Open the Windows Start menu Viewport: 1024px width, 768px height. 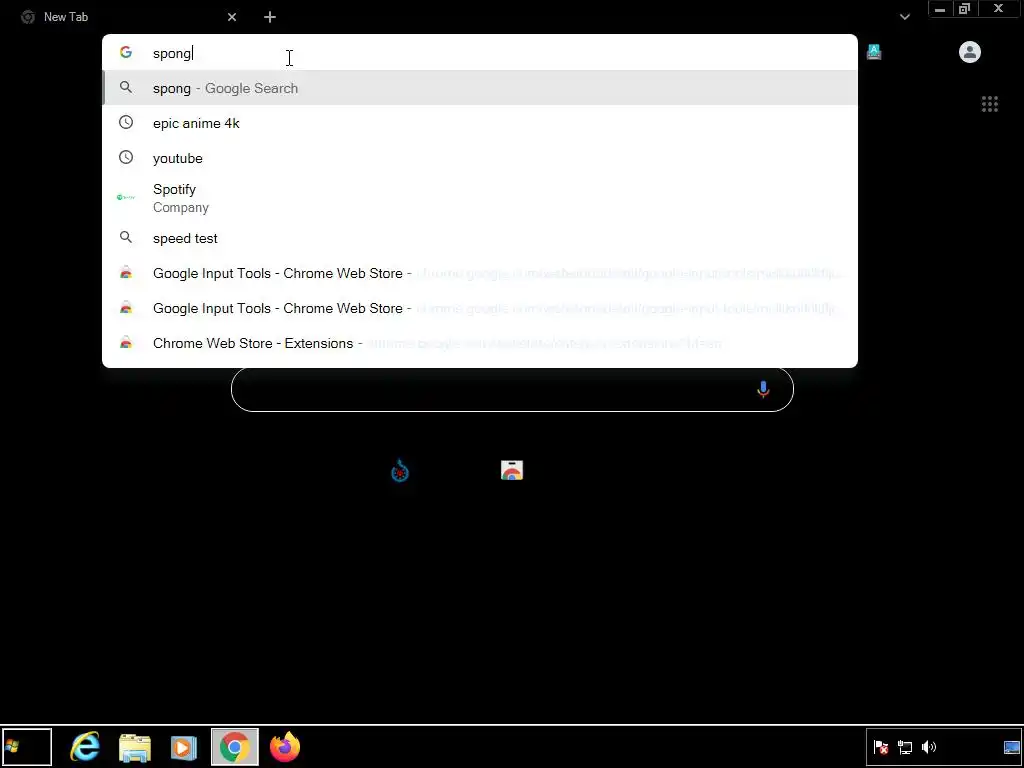coord(27,746)
